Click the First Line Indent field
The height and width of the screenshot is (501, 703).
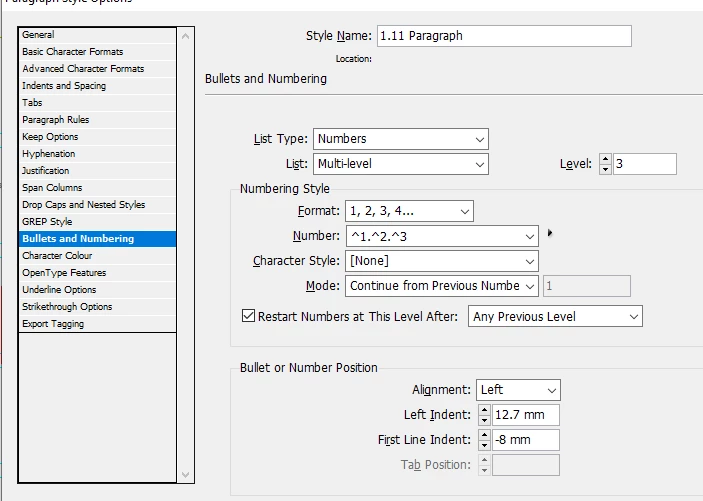pyautogui.click(x=525, y=440)
